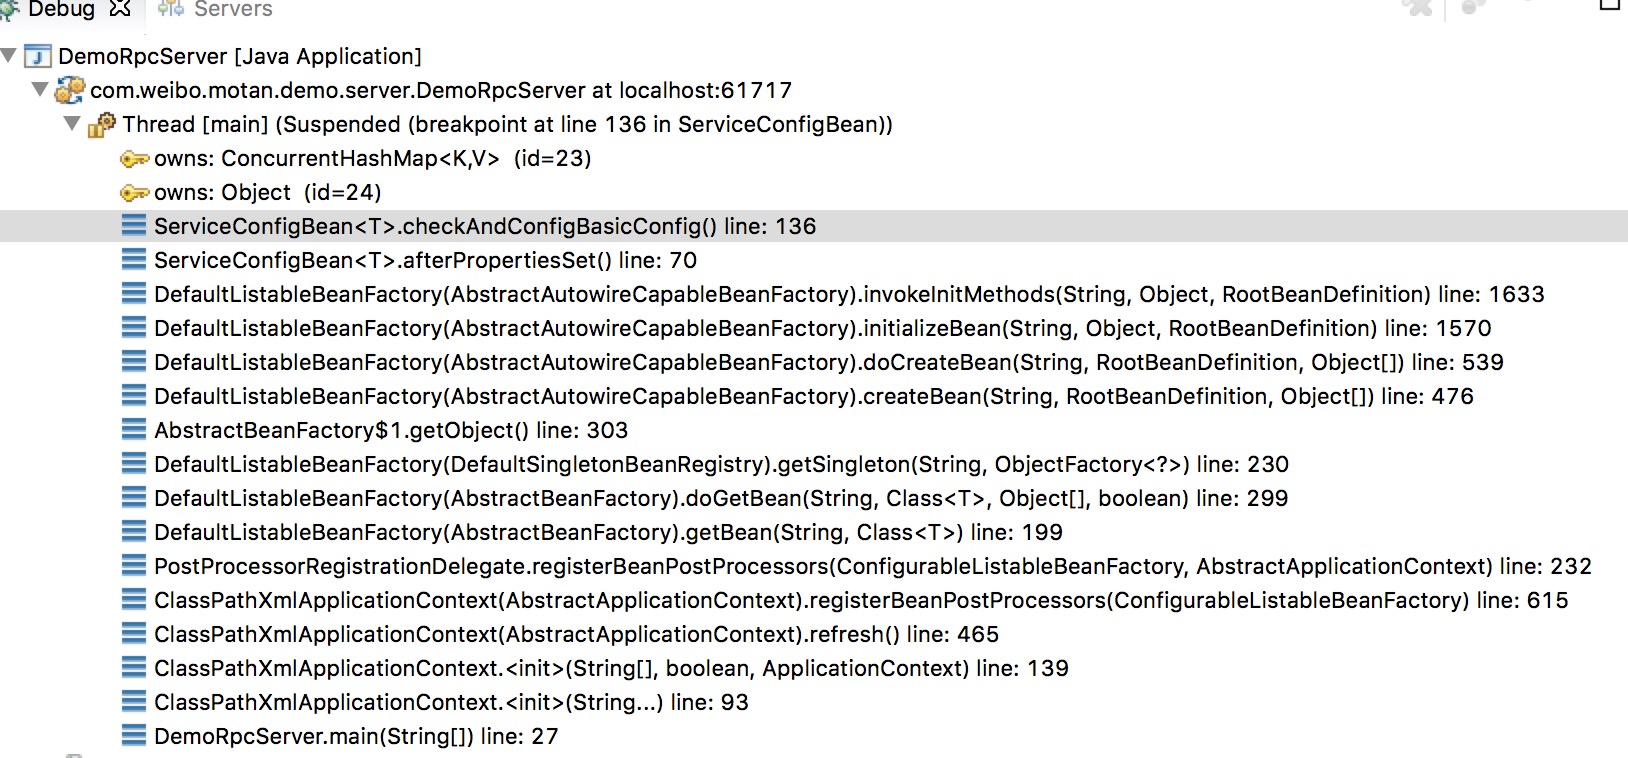Click the Servers tab icon
The height and width of the screenshot is (758, 1628).
[x=171, y=9]
